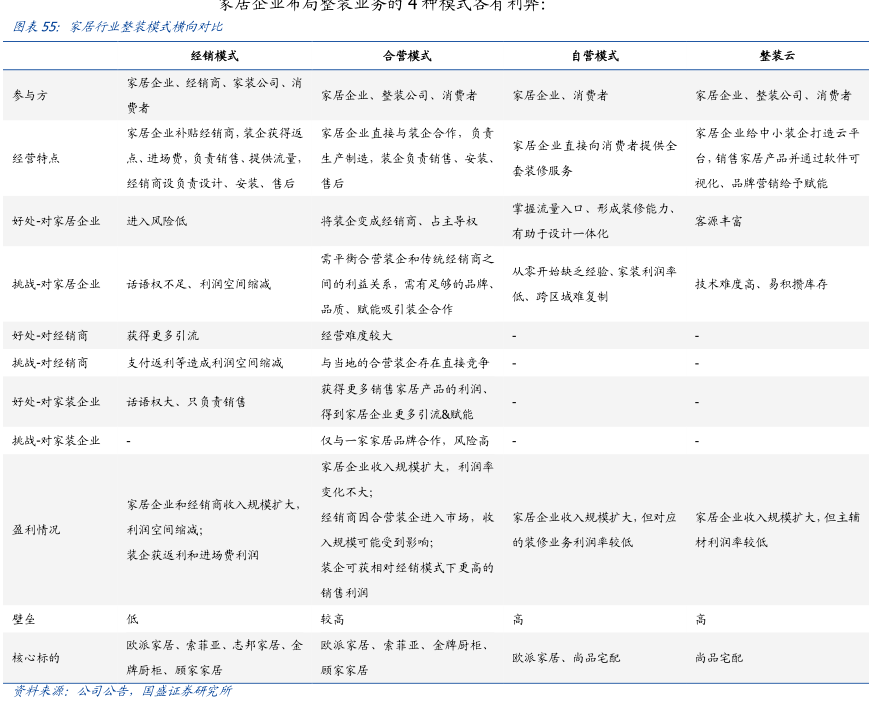This screenshot has height=719, width=871.
Task: Select the 挑战-对家装企业 row label
Action: (x=56, y=440)
